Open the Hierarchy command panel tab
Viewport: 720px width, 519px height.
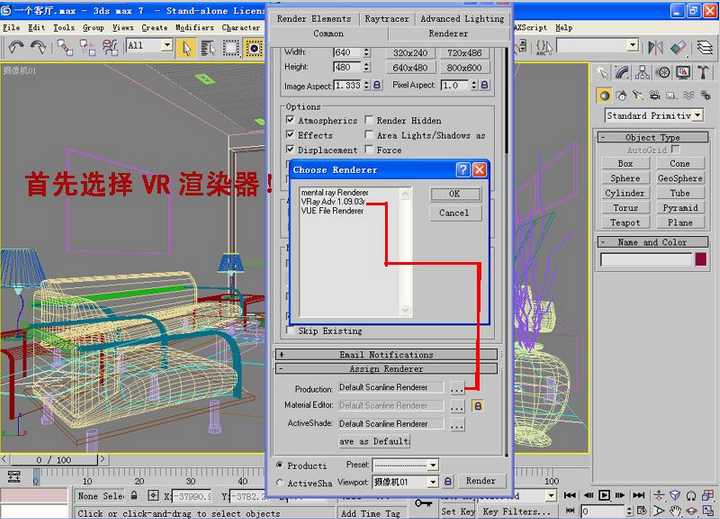642,72
